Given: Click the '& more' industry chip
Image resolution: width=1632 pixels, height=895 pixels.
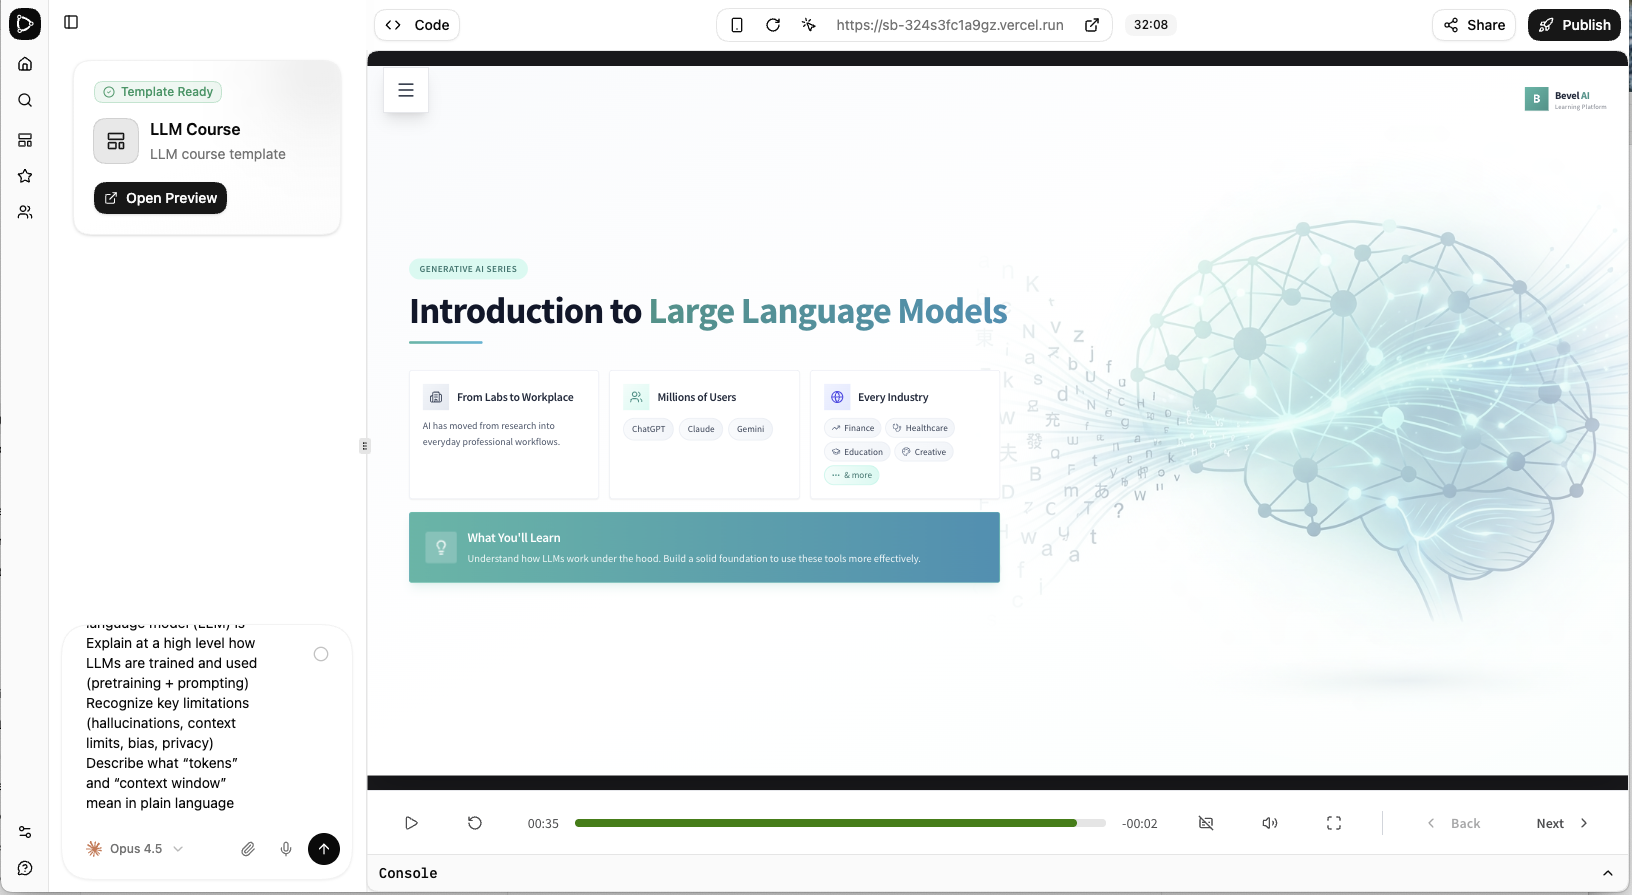Looking at the screenshot, I should 852,475.
